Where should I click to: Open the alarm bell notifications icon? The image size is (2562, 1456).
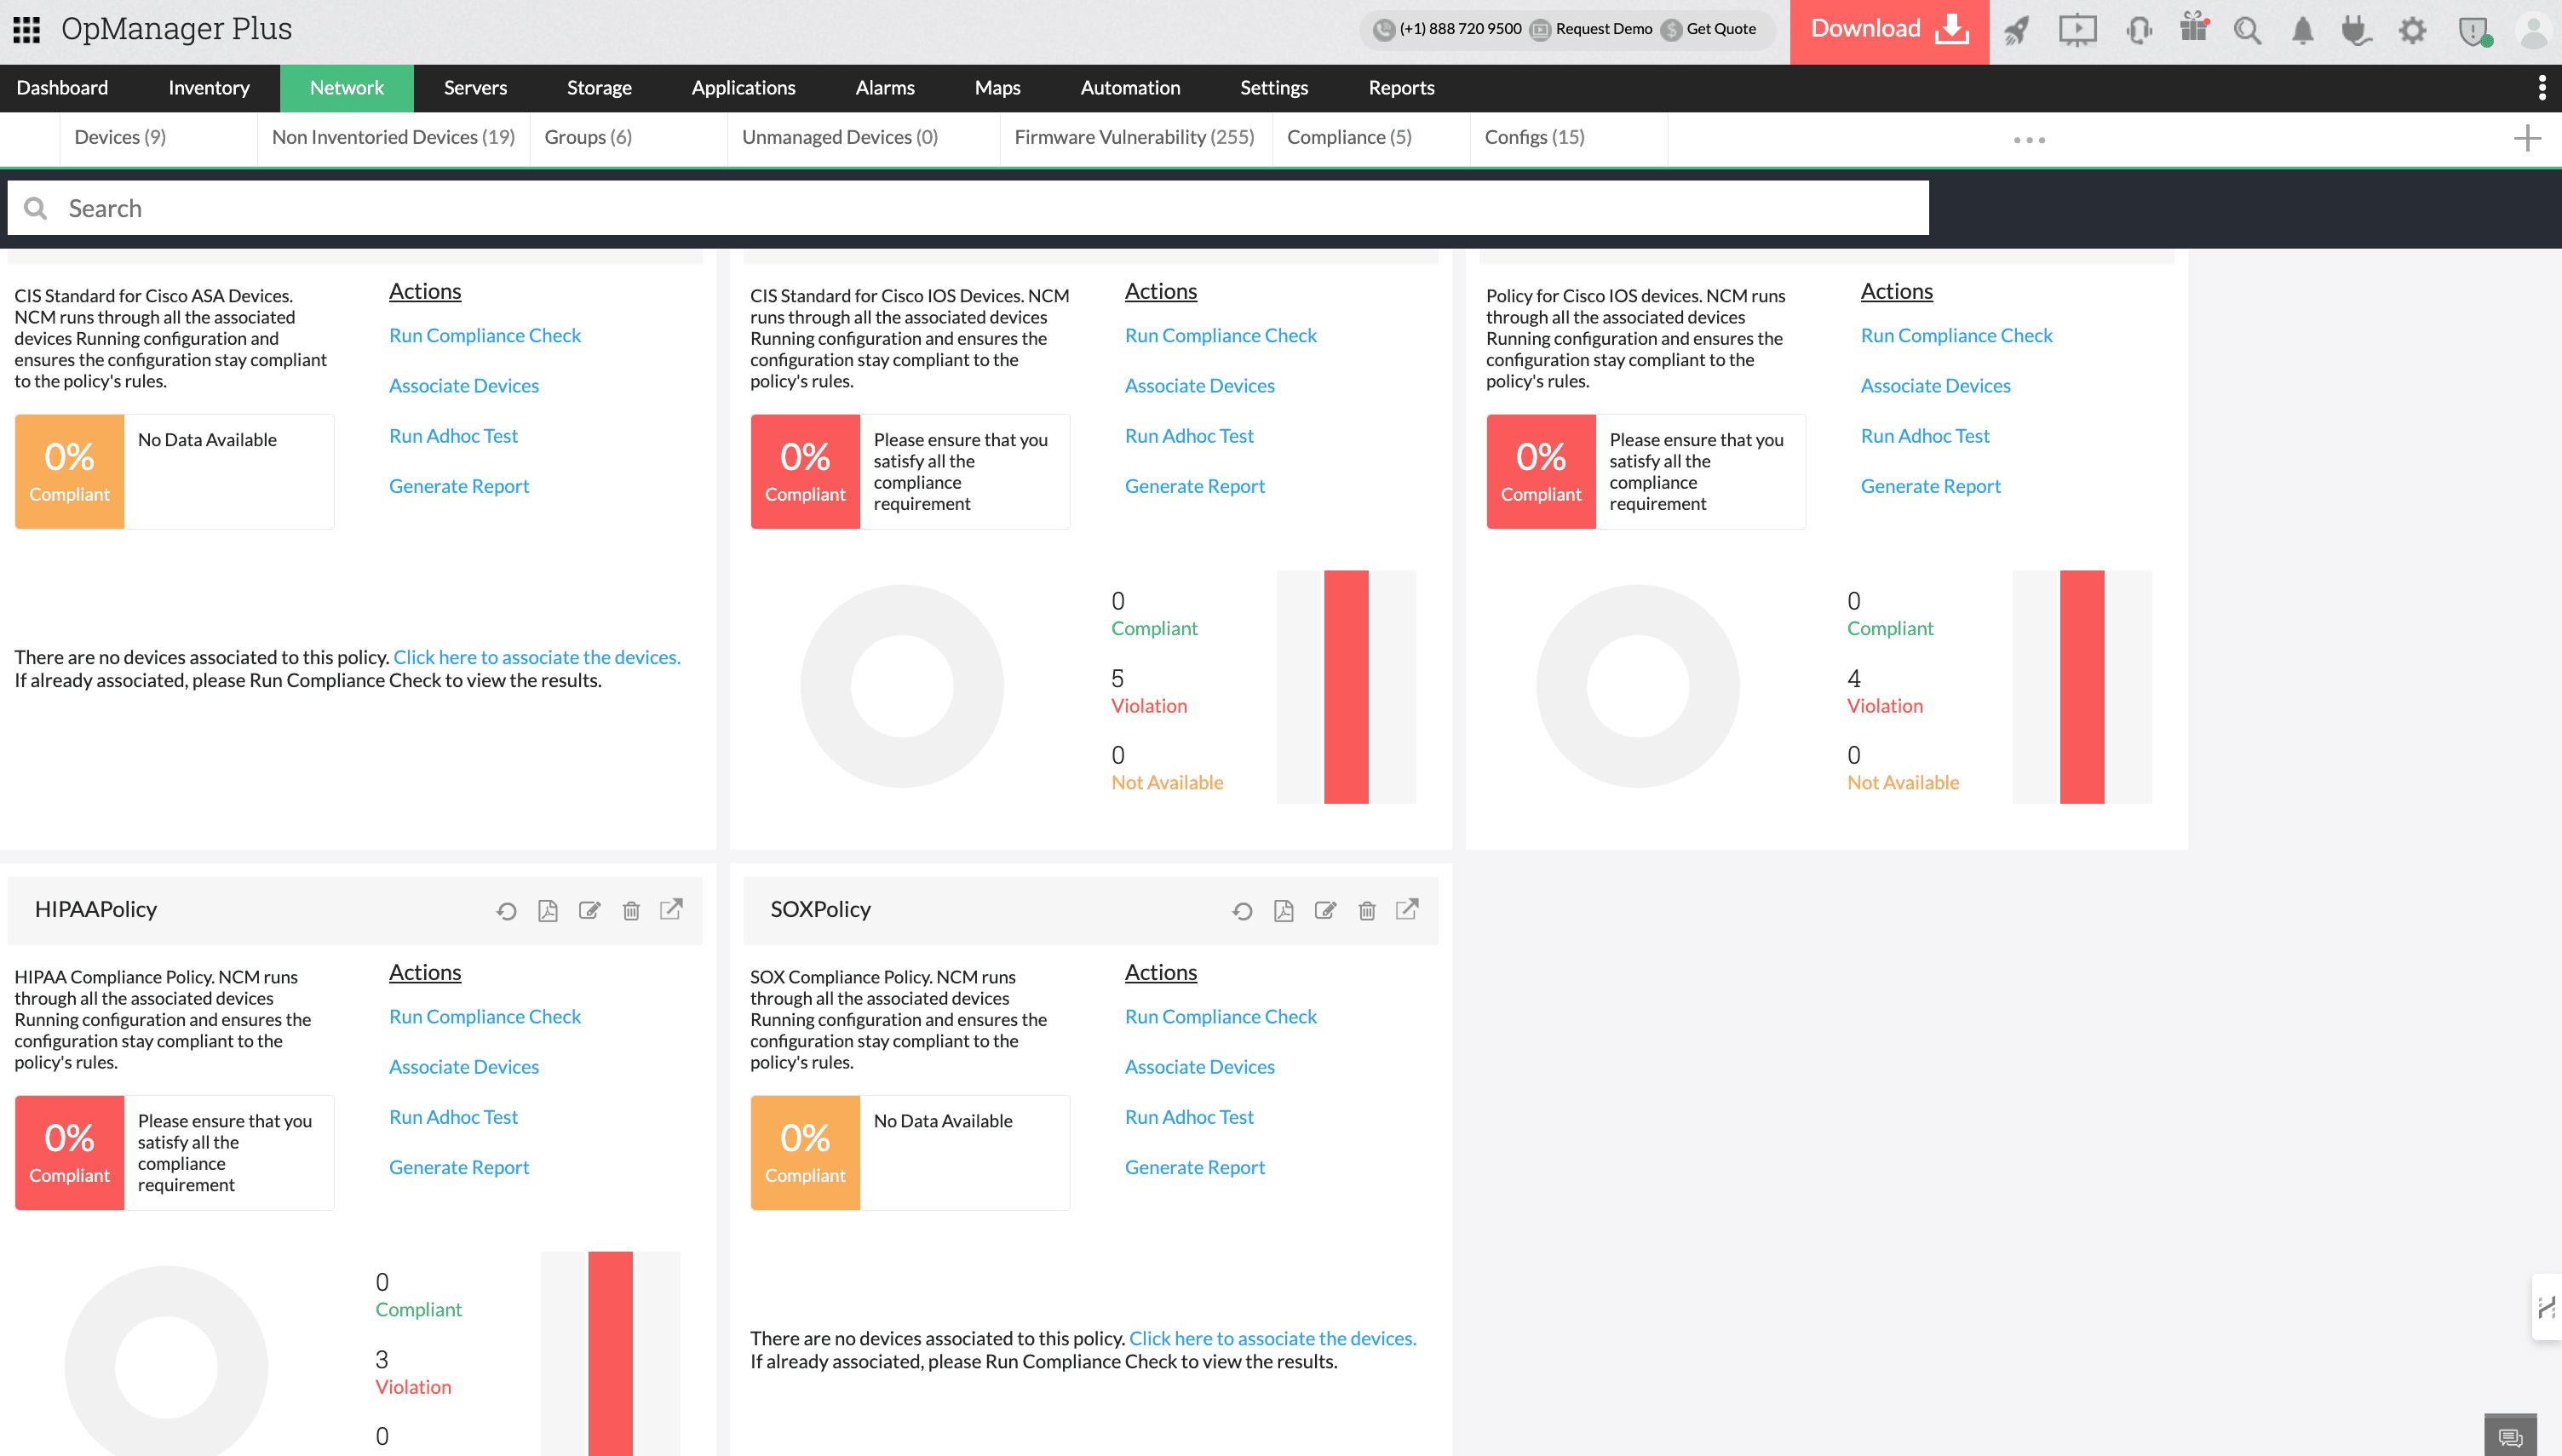[x=2302, y=31]
